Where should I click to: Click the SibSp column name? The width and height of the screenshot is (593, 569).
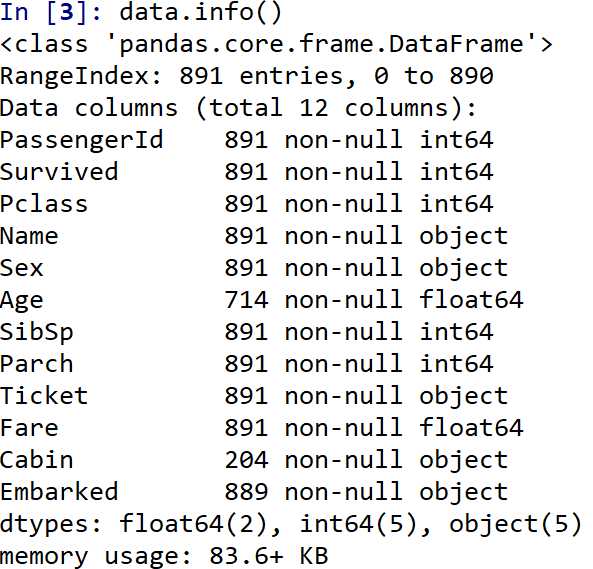36,333
